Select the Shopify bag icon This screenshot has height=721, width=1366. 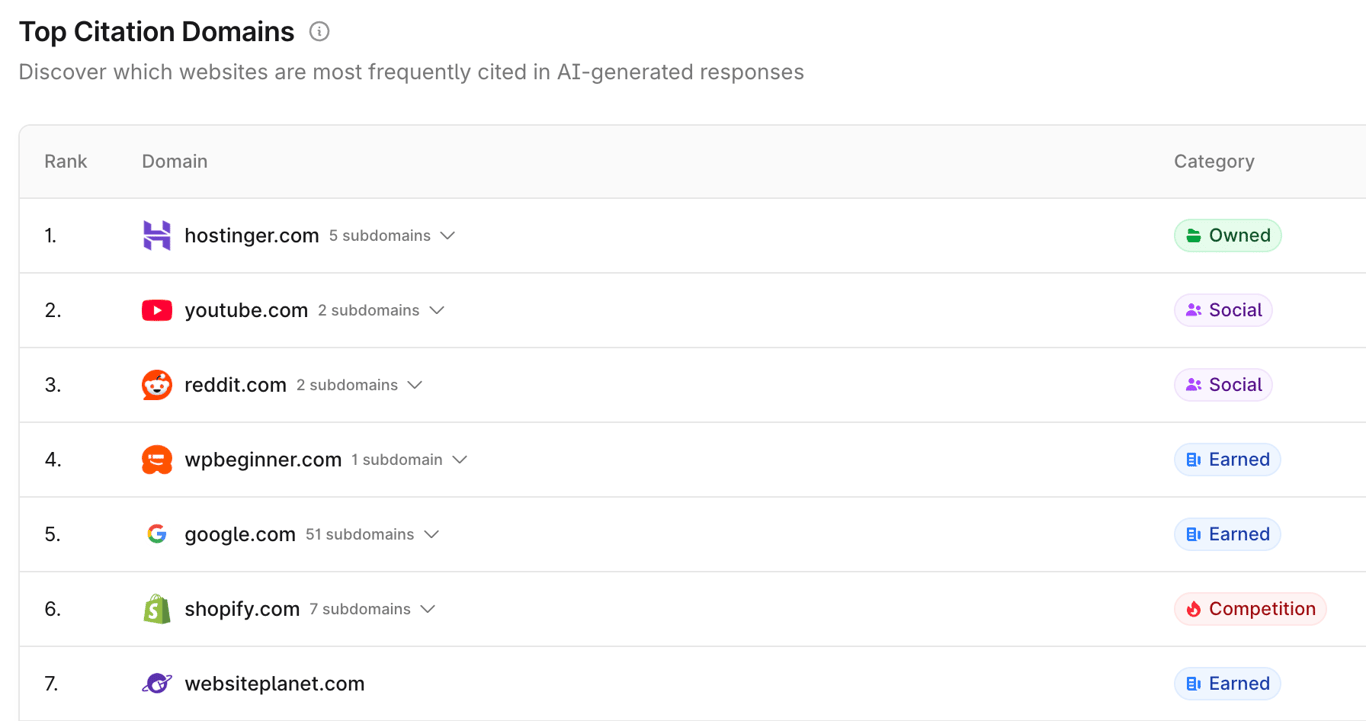pos(156,608)
